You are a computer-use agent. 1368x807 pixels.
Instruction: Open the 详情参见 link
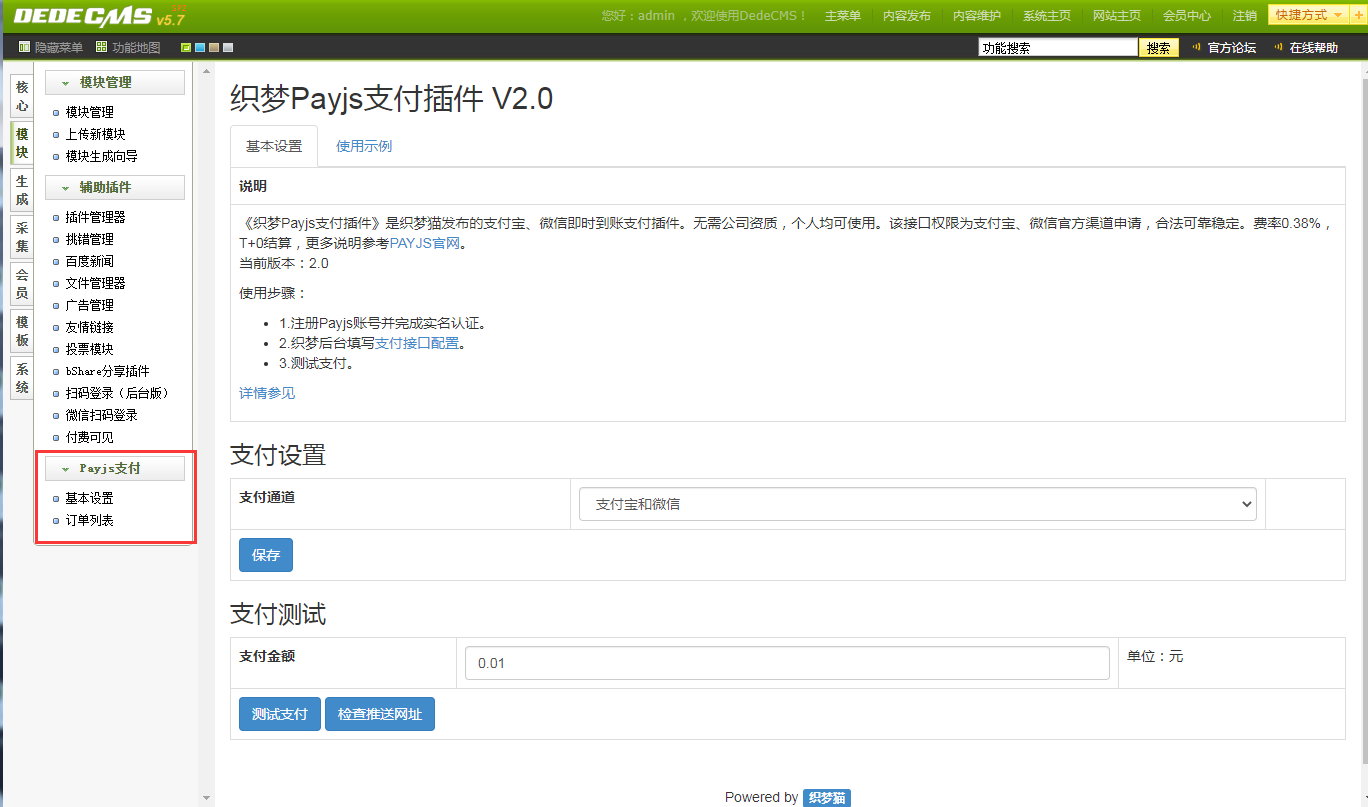click(x=267, y=393)
